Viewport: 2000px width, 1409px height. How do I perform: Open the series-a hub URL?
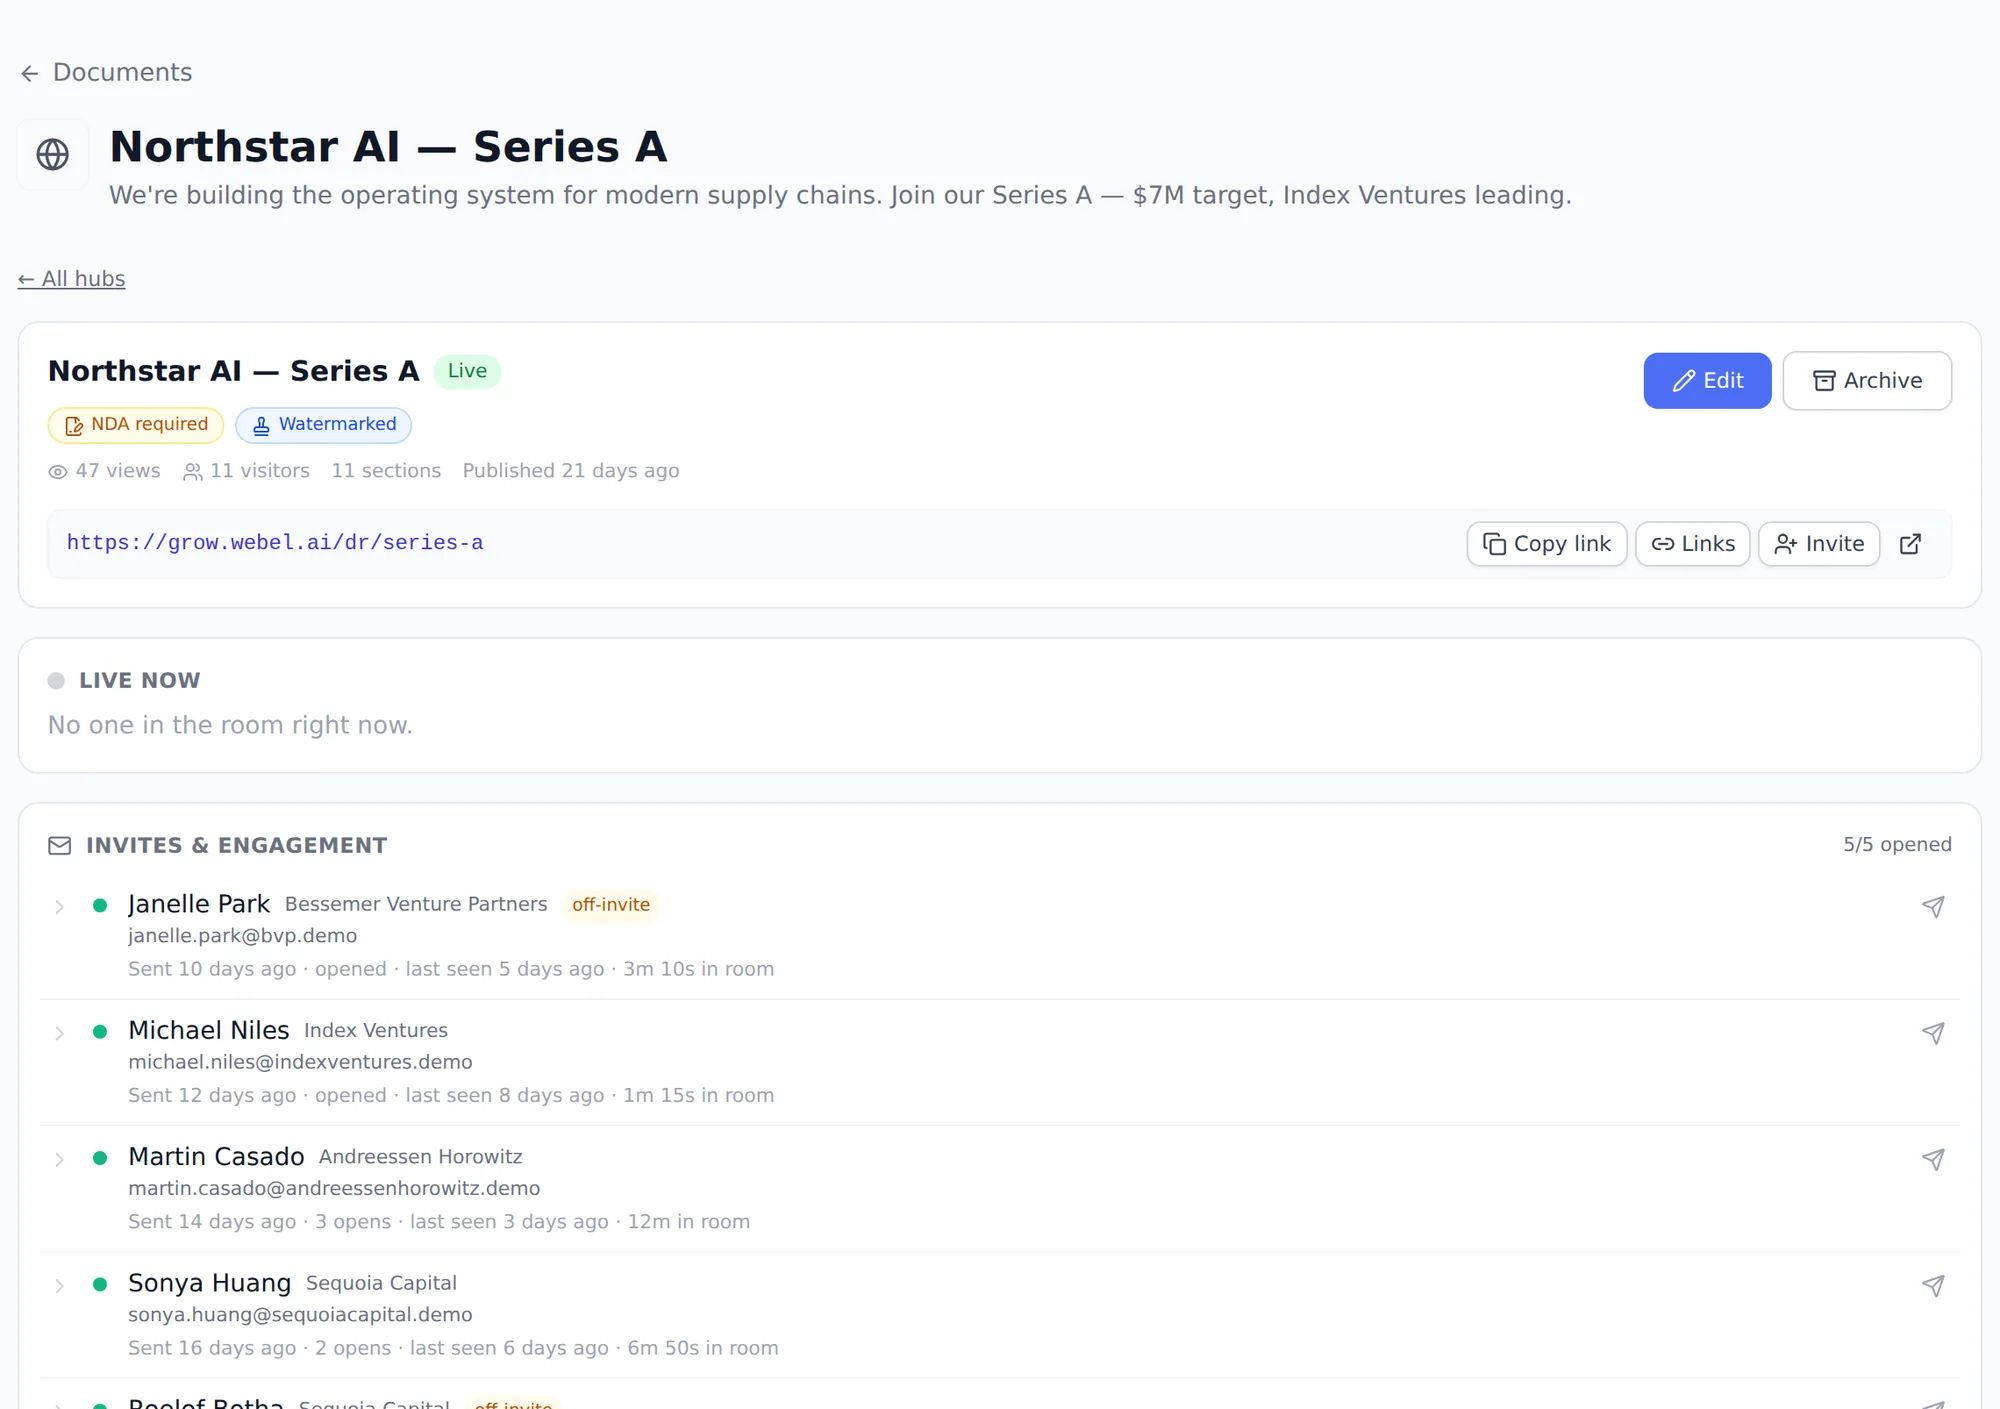(x=275, y=543)
